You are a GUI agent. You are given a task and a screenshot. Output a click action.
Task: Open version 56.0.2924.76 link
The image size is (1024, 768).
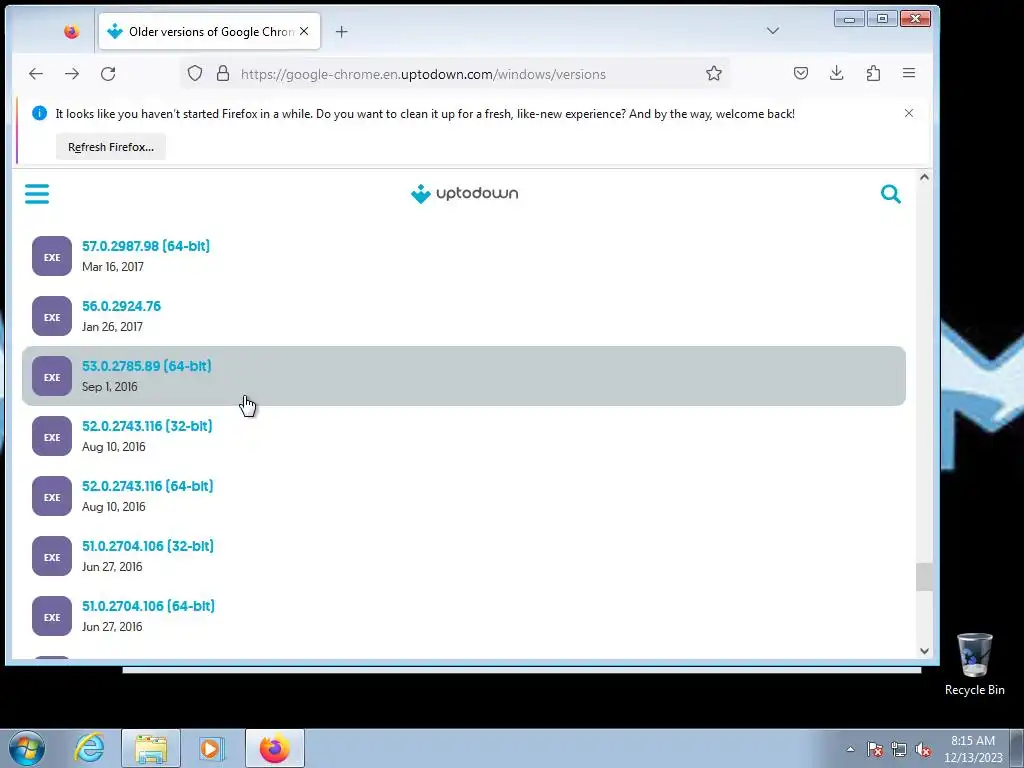coord(121,306)
